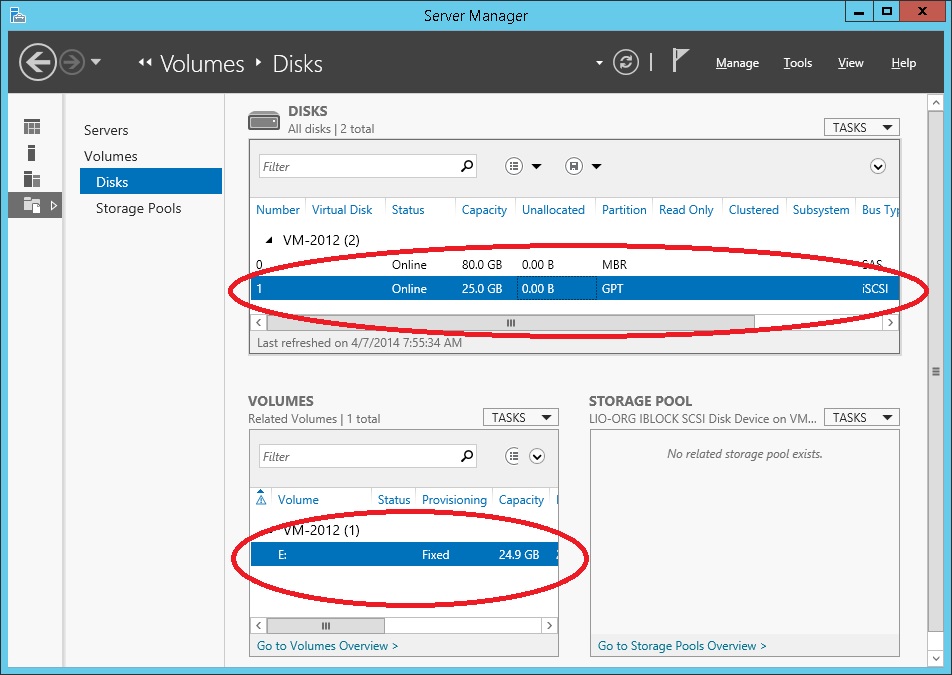952x675 pixels.
Task: Select the All Servers sidebar icon
Action: (x=32, y=179)
